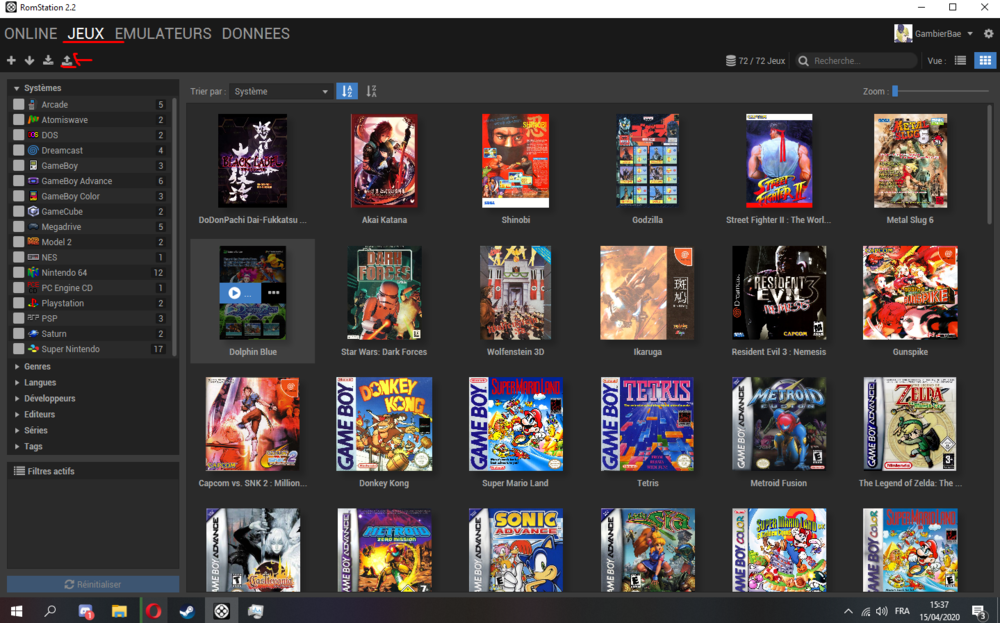This screenshot has height=623, width=1000.
Task: Open Opera browser from the taskbar
Action: pos(153,611)
